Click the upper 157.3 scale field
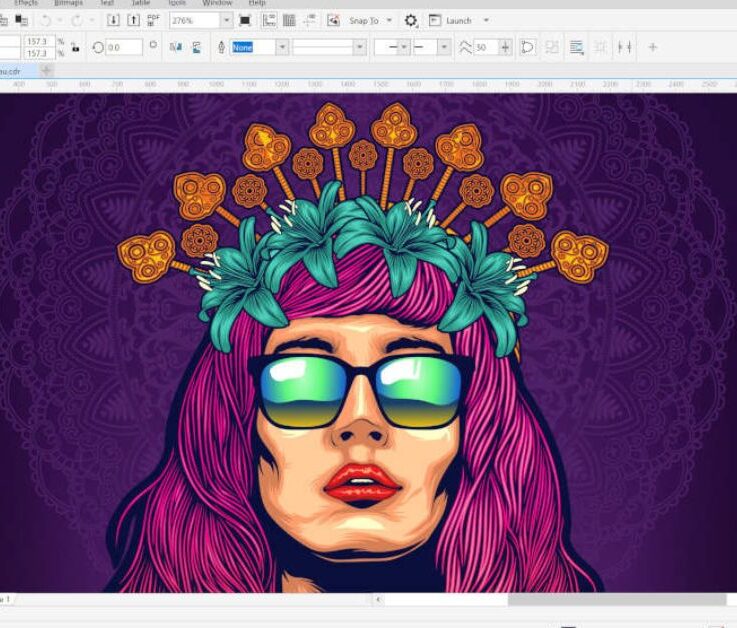737x628 pixels. [x=39, y=41]
